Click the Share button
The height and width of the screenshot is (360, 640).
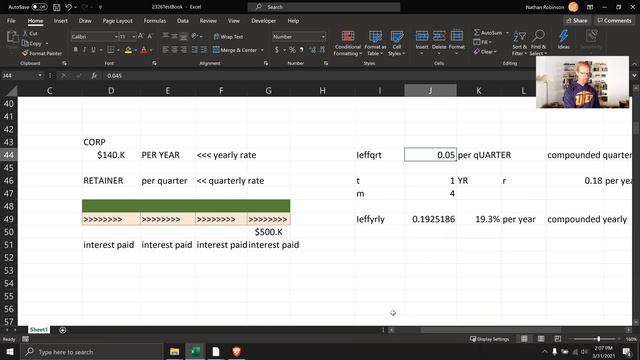point(577,20)
